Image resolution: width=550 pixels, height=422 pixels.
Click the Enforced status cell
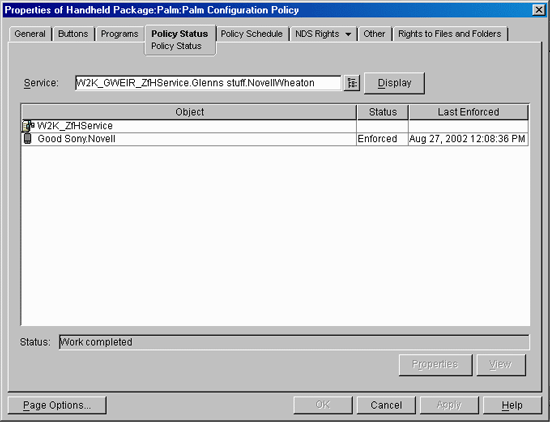point(382,139)
